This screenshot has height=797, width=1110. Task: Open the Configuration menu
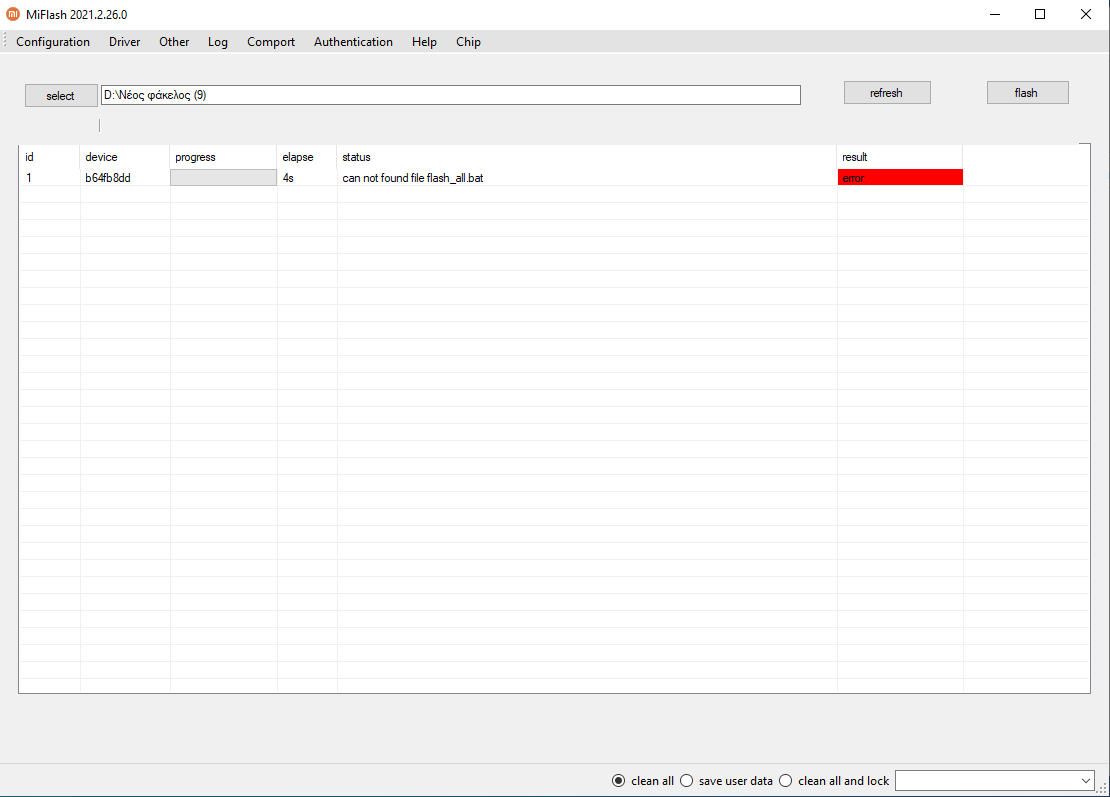click(53, 42)
